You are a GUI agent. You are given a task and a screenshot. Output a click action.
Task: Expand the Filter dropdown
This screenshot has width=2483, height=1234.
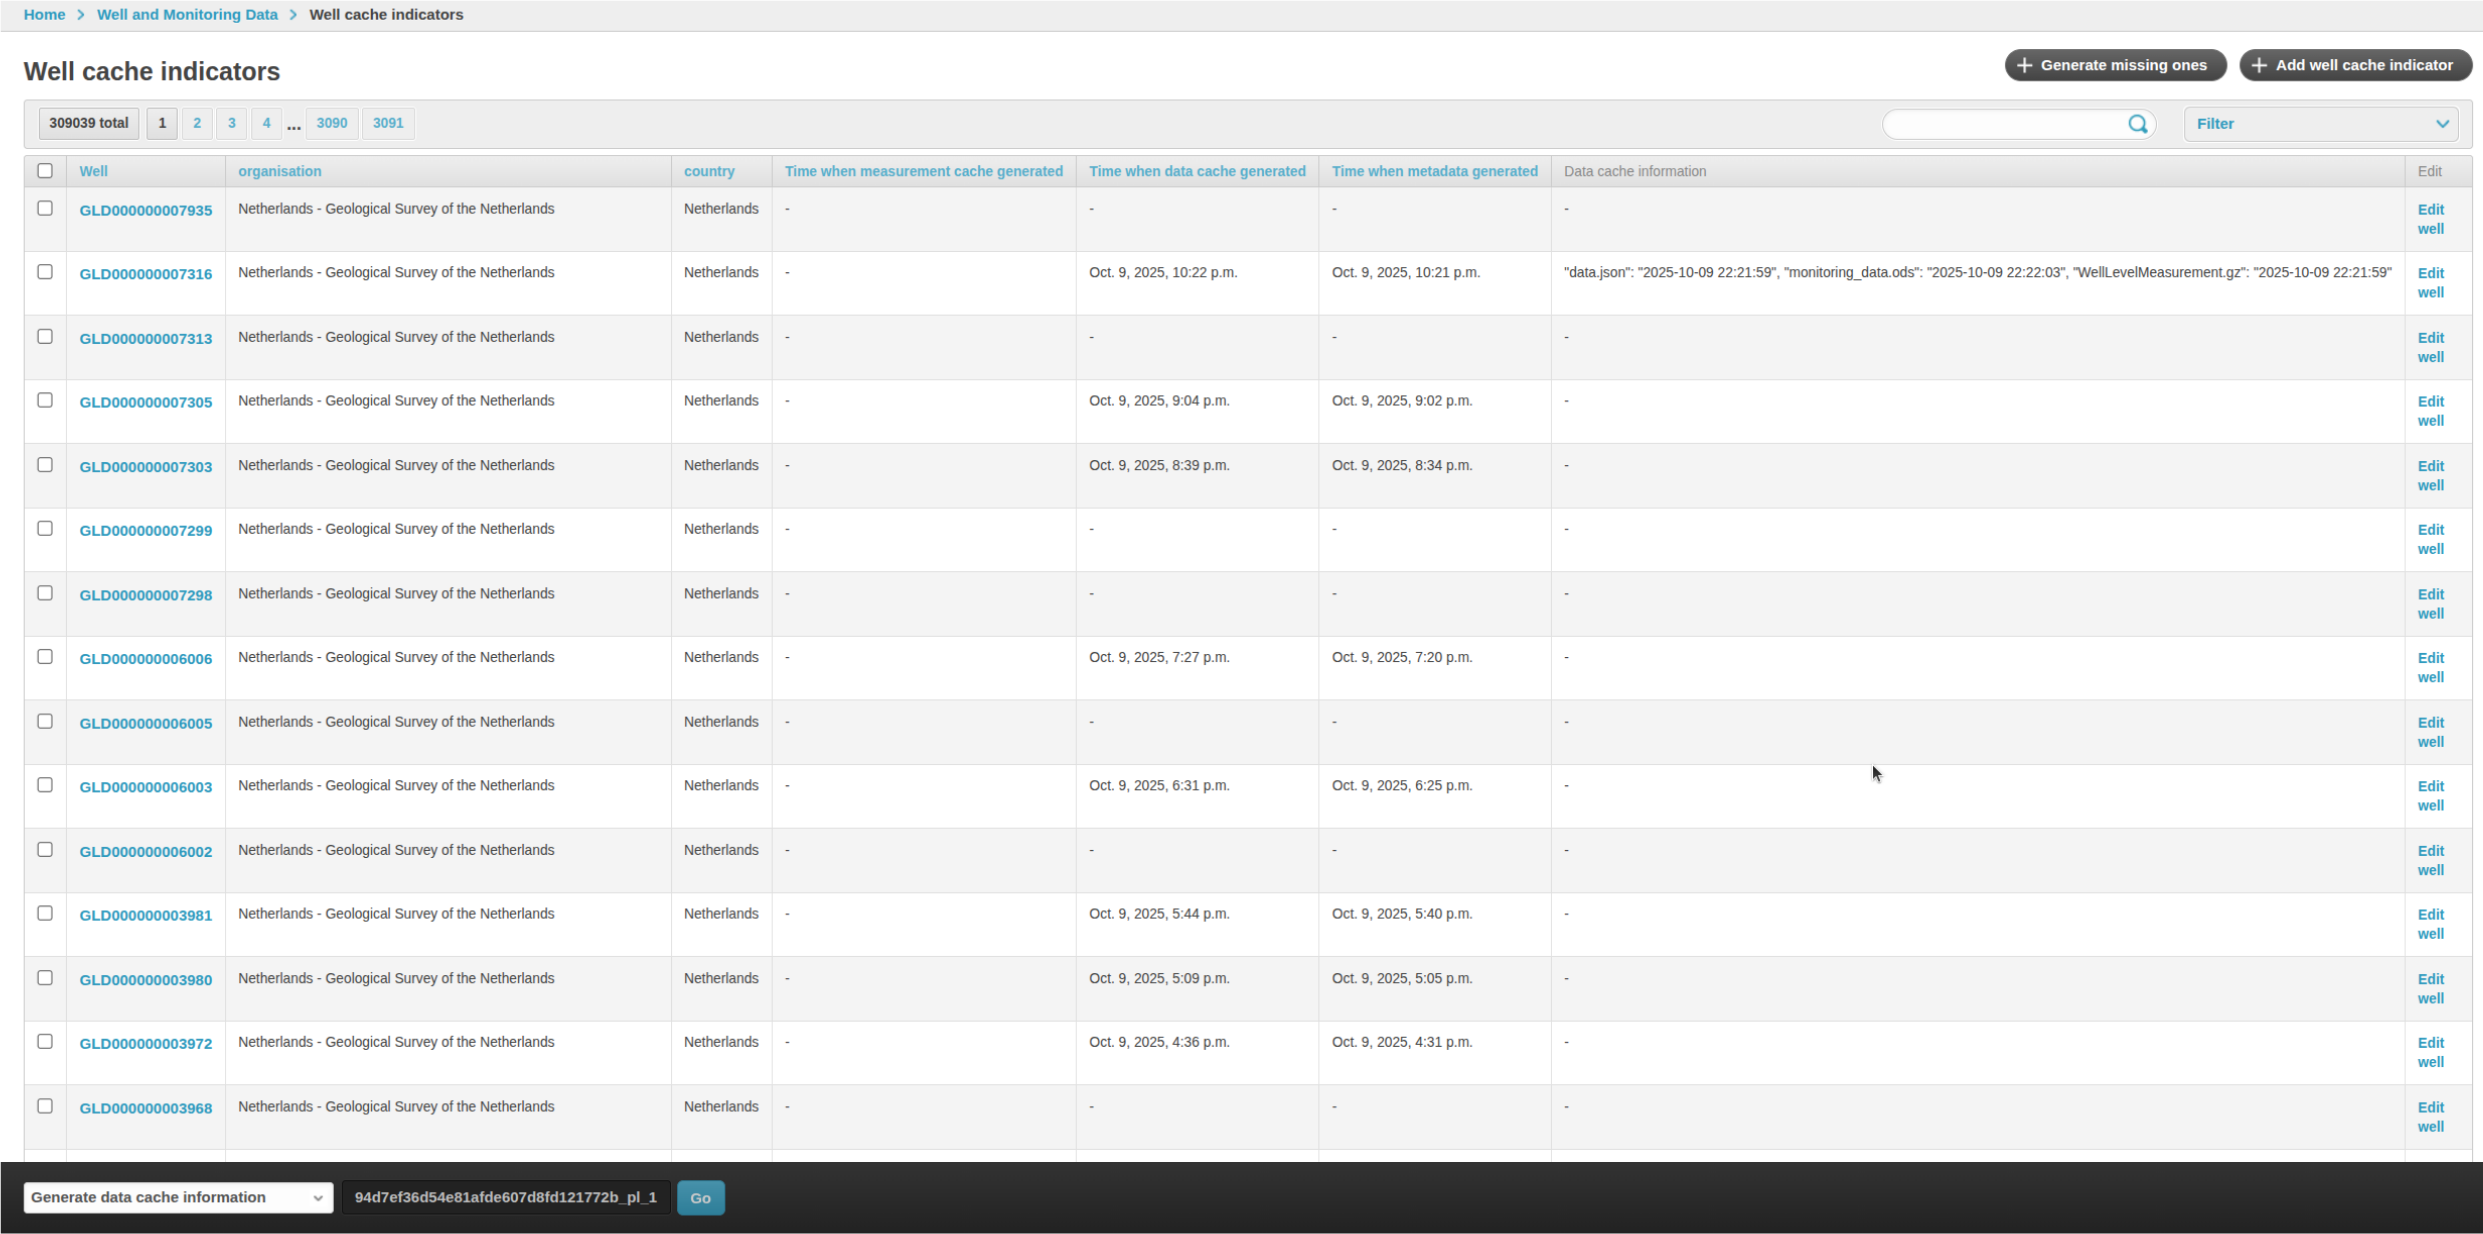coord(2320,124)
